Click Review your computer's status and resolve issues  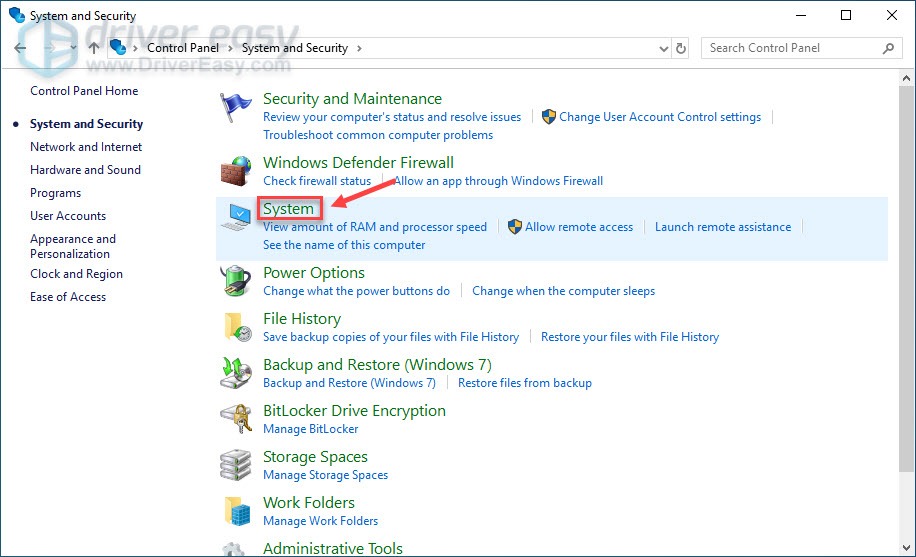pyautogui.click(x=392, y=117)
